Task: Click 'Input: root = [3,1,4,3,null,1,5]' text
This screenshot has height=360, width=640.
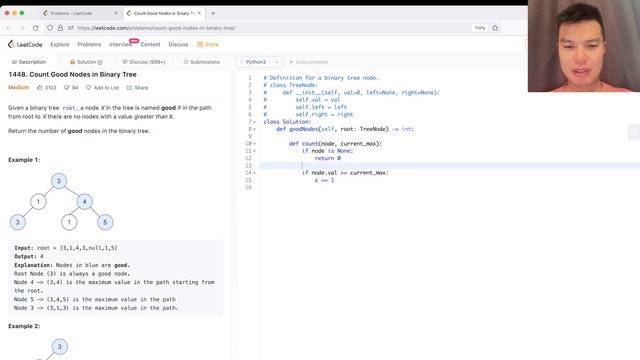Action: (x=66, y=248)
